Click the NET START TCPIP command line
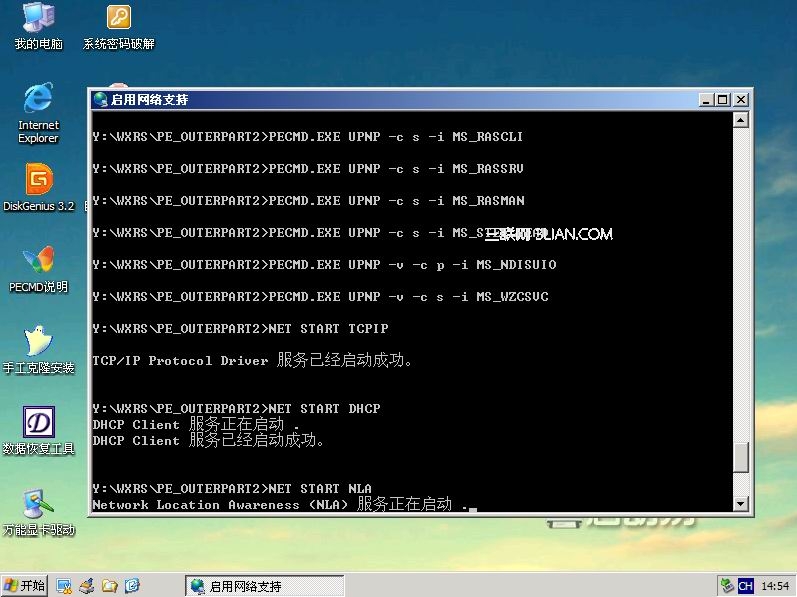Image resolution: width=797 pixels, height=597 pixels. click(240, 329)
